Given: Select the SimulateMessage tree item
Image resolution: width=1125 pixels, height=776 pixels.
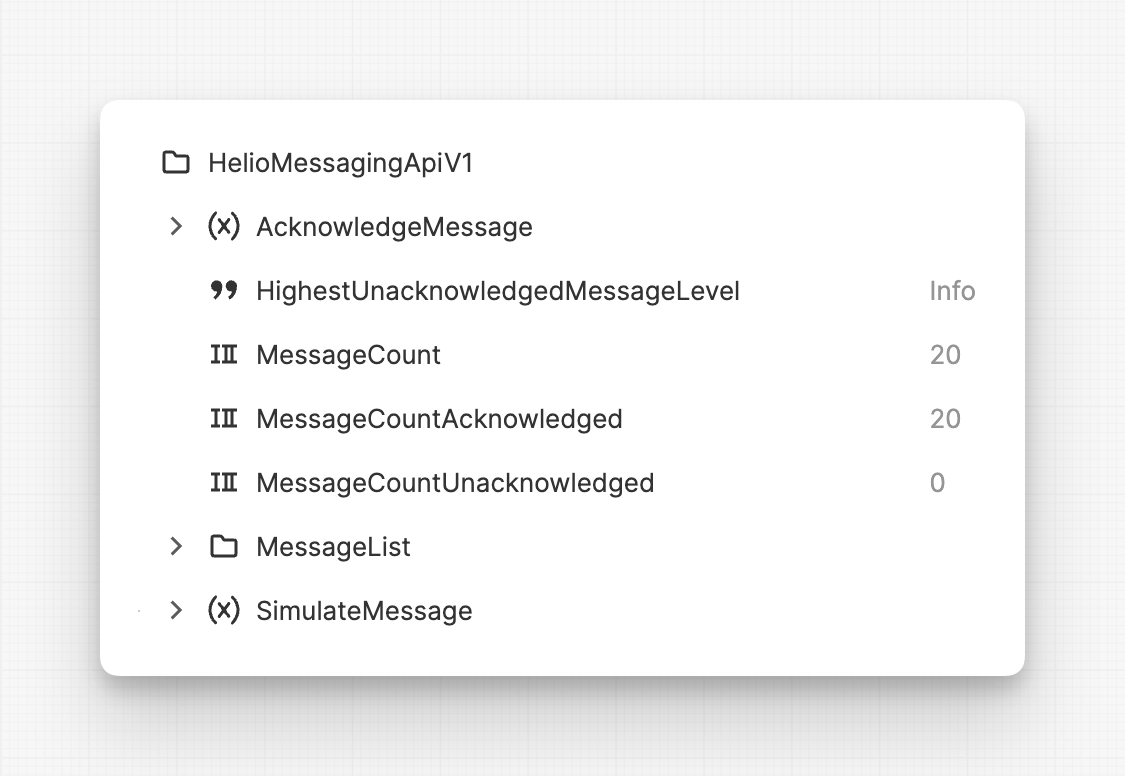Looking at the screenshot, I should pyautogui.click(x=364, y=611).
